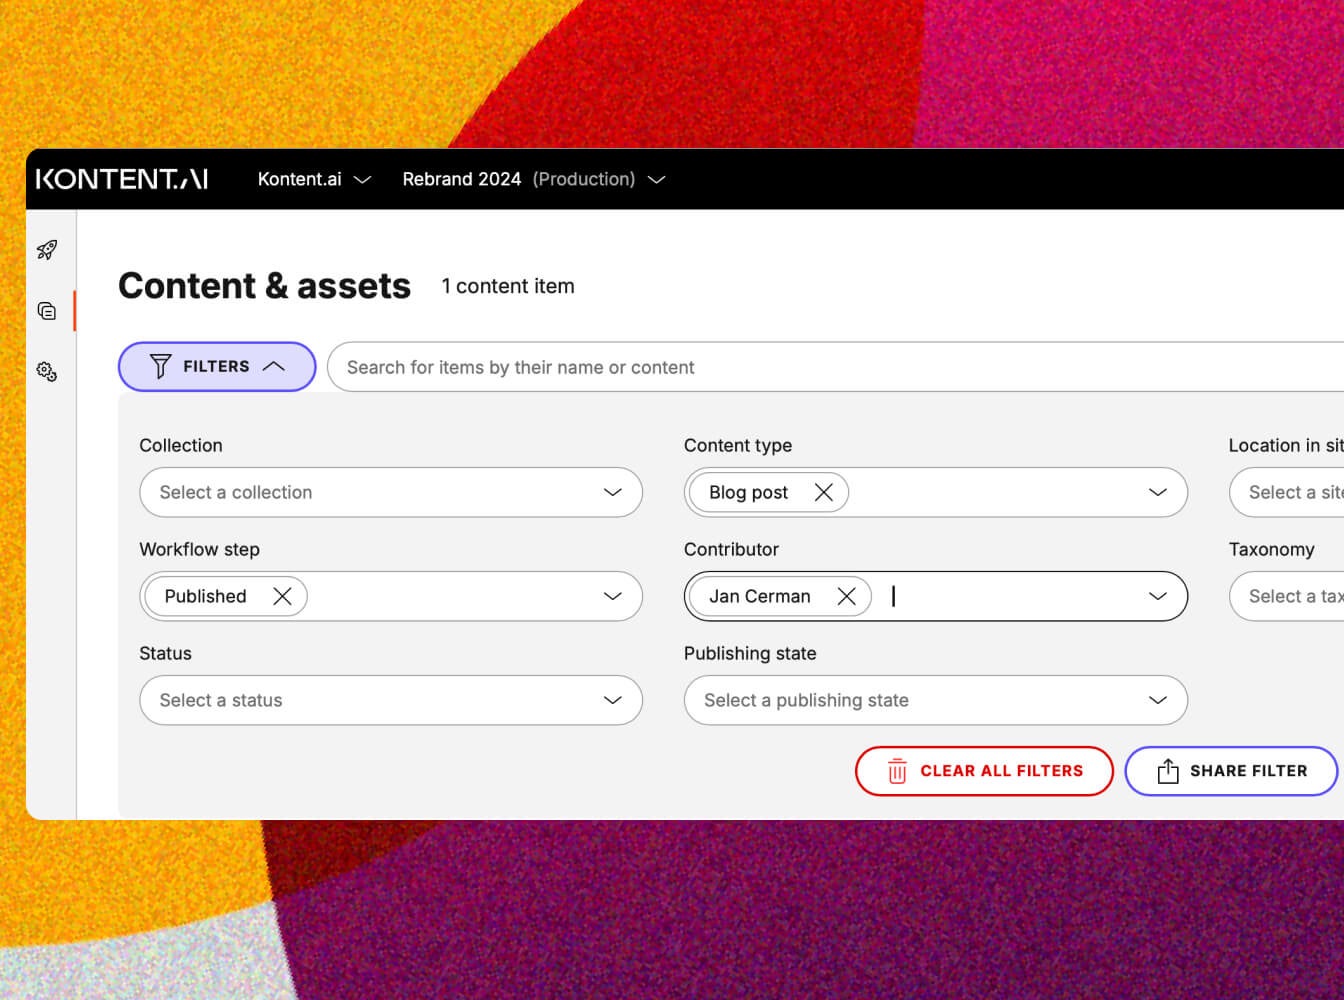Click Clear All Filters button
Screen dimensions: 1344x1000
[984, 771]
